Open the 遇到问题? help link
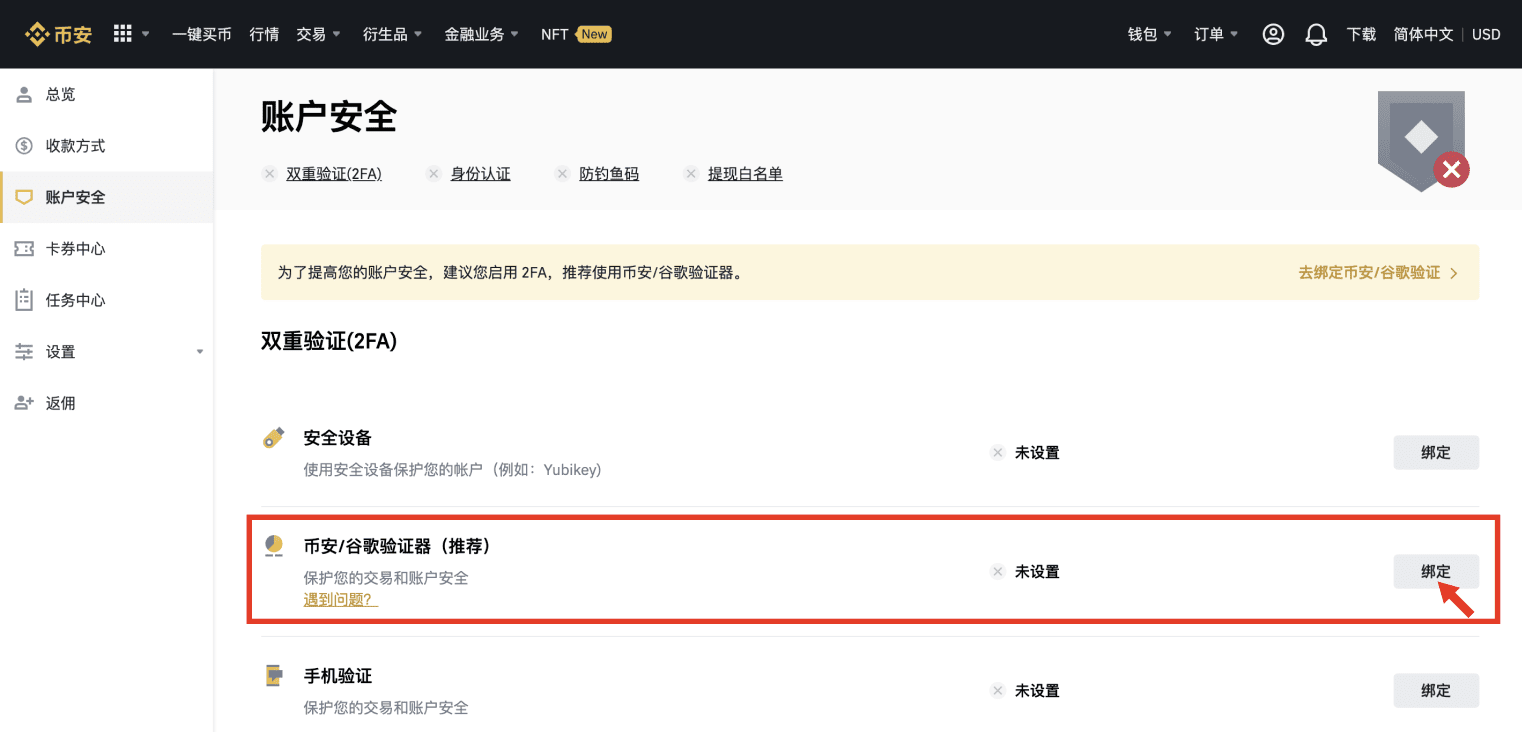The width and height of the screenshot is (1522, 732). click(x=341, y=600)
